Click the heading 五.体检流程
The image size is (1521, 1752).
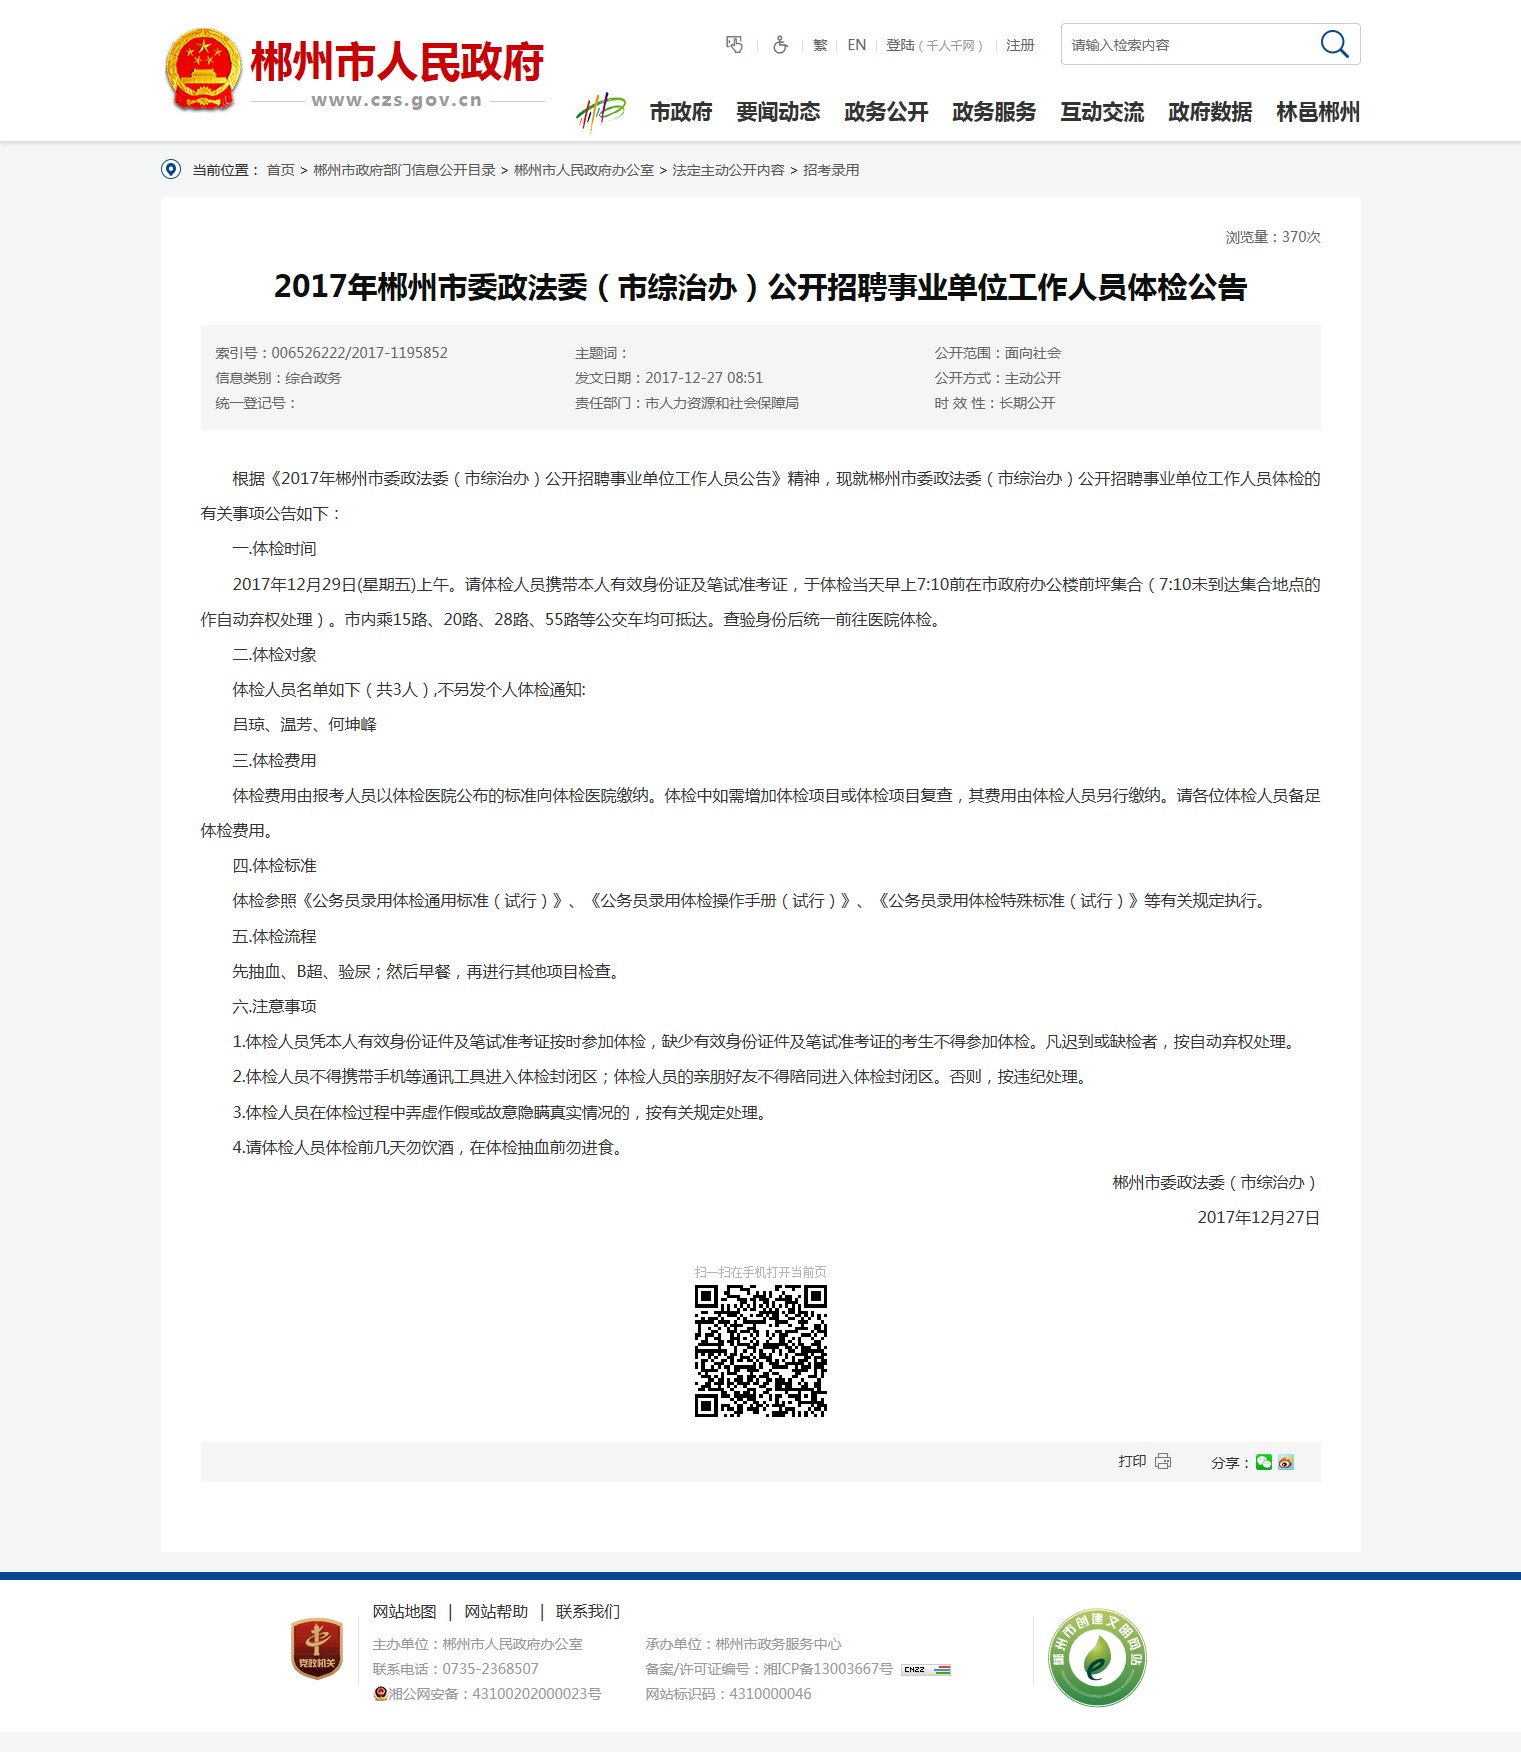coord(275,936)
